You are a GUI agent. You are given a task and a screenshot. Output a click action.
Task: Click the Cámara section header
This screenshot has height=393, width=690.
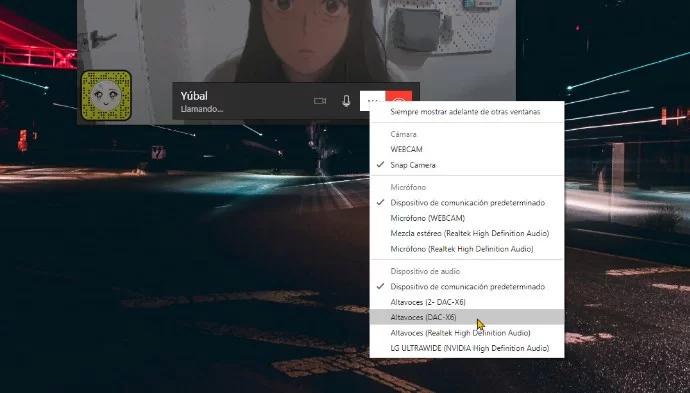pyautogui.click(x=404, y=134)
